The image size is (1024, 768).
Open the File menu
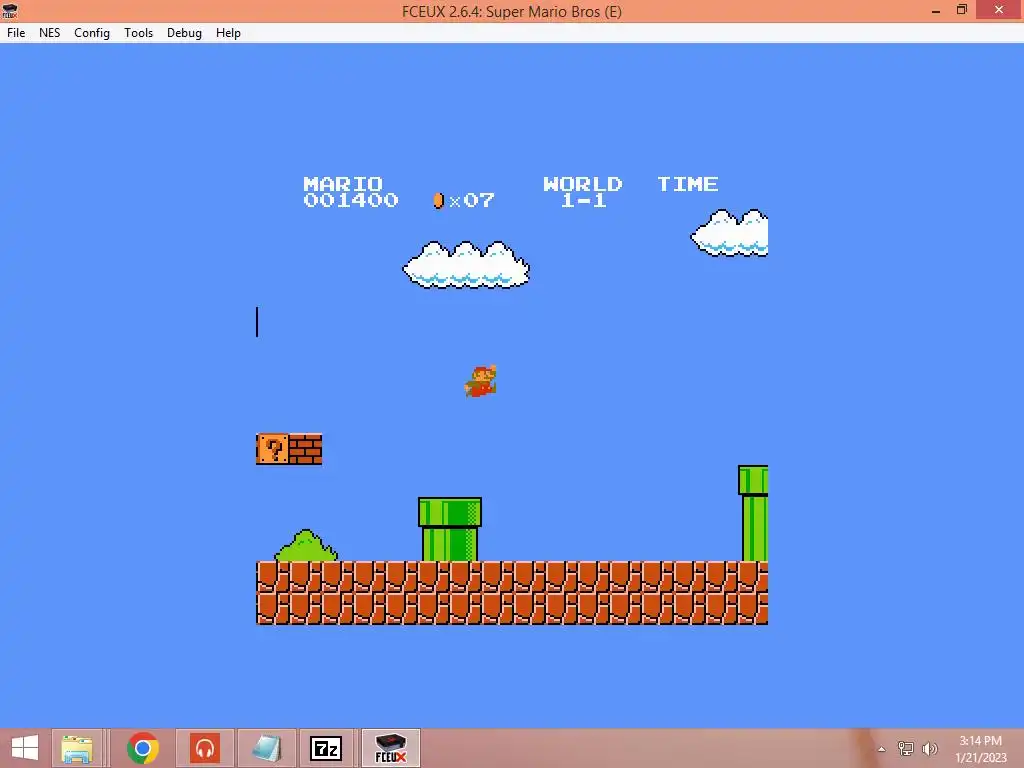click(16, 33)
